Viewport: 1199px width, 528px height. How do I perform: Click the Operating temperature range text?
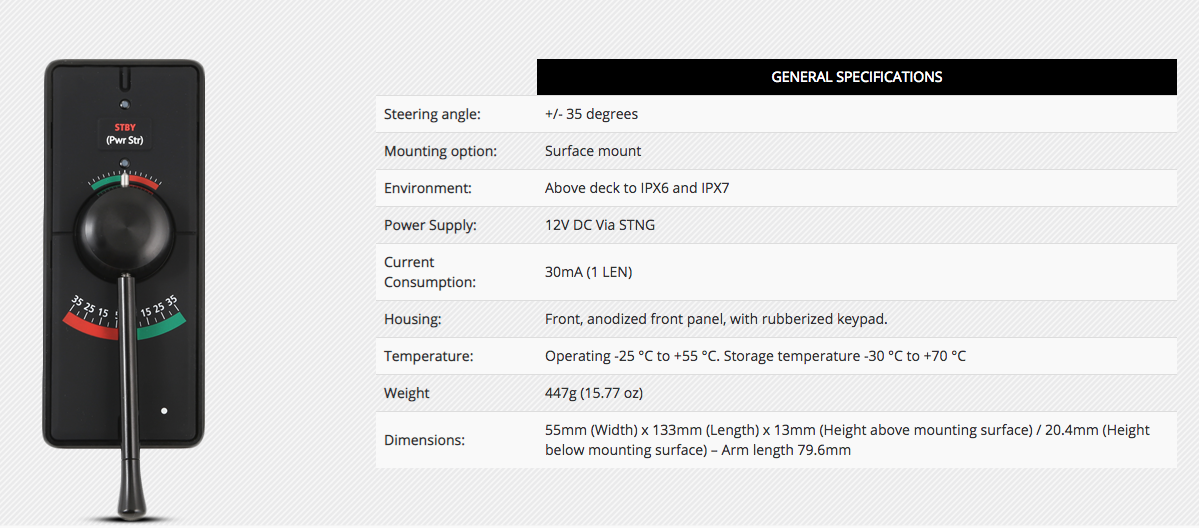(x=755, y=356)
